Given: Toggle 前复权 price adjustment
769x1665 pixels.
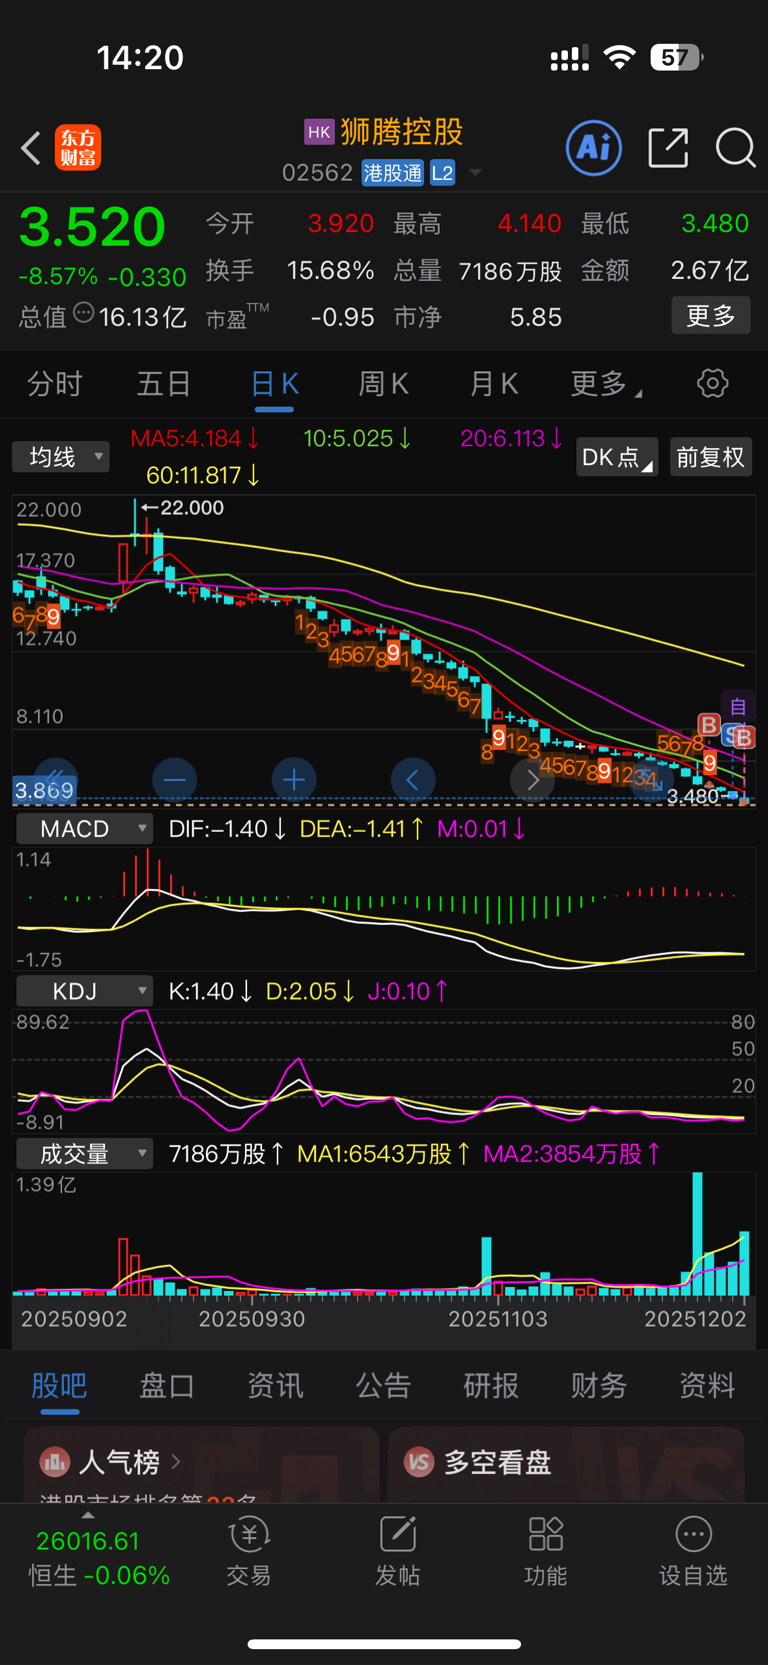Looking at the screenshot, I should pos(711,457).
